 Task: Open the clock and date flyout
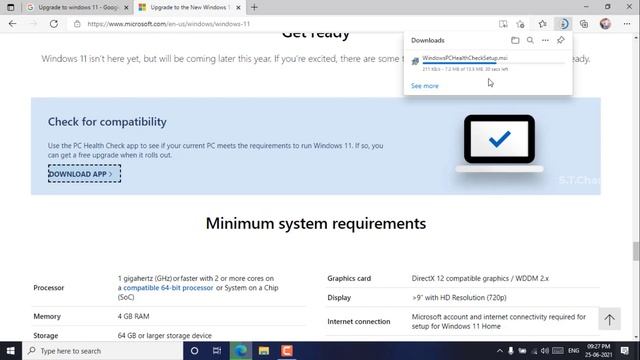pyautogui.click(x=598, y=351)
